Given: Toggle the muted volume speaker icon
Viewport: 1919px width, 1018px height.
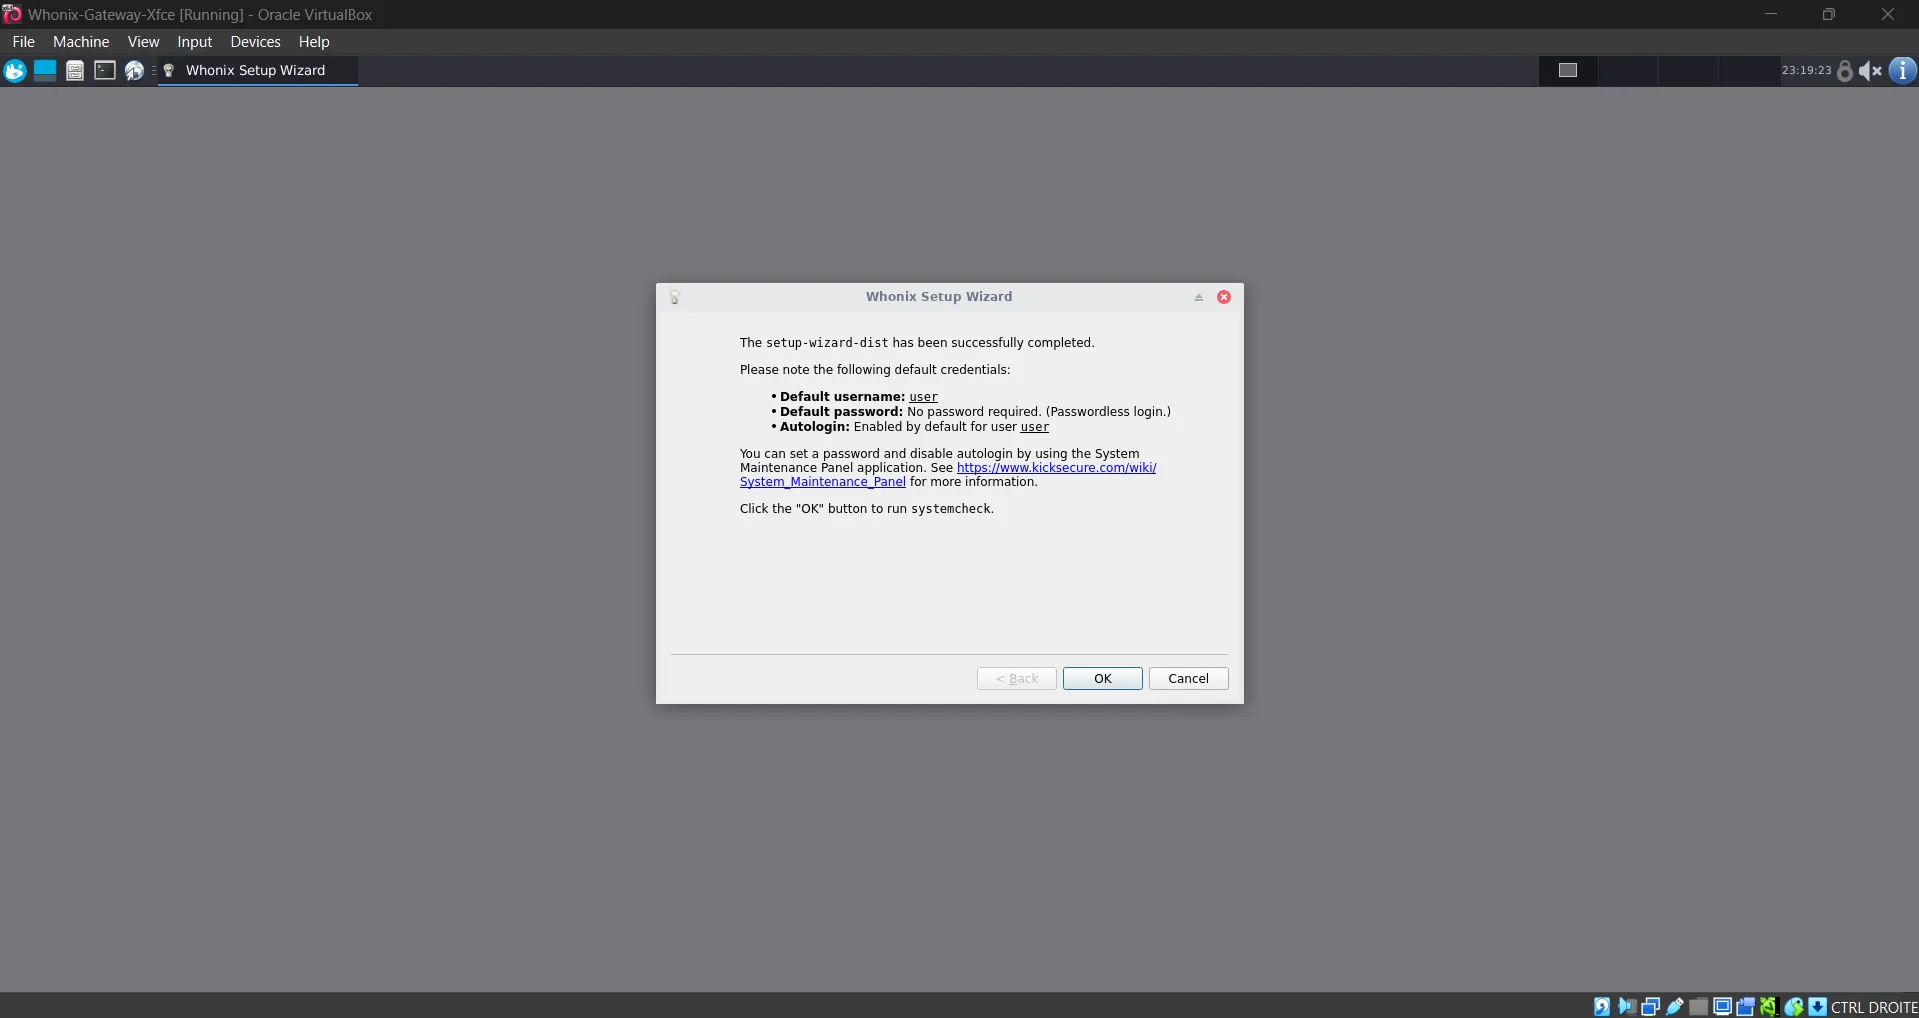Looking at the screenshot, I should [x=1870, y=70].
